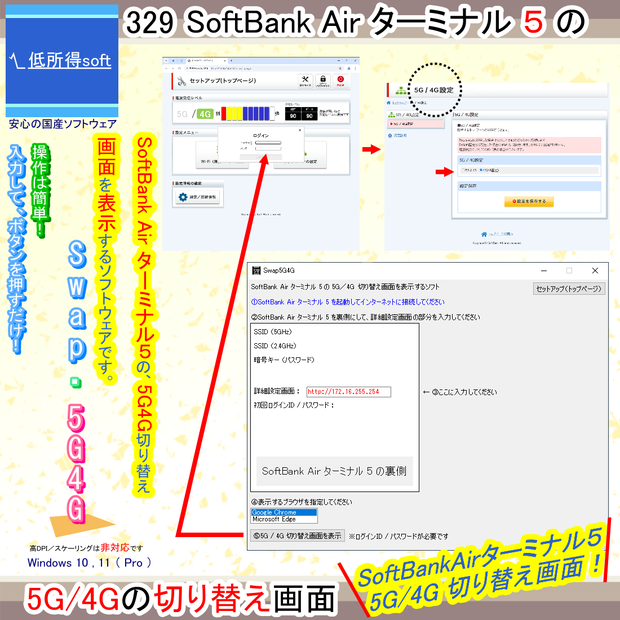The image size is (620, 620).
Task: Minimize the Swap5G4G window
Action: point(544,270)
